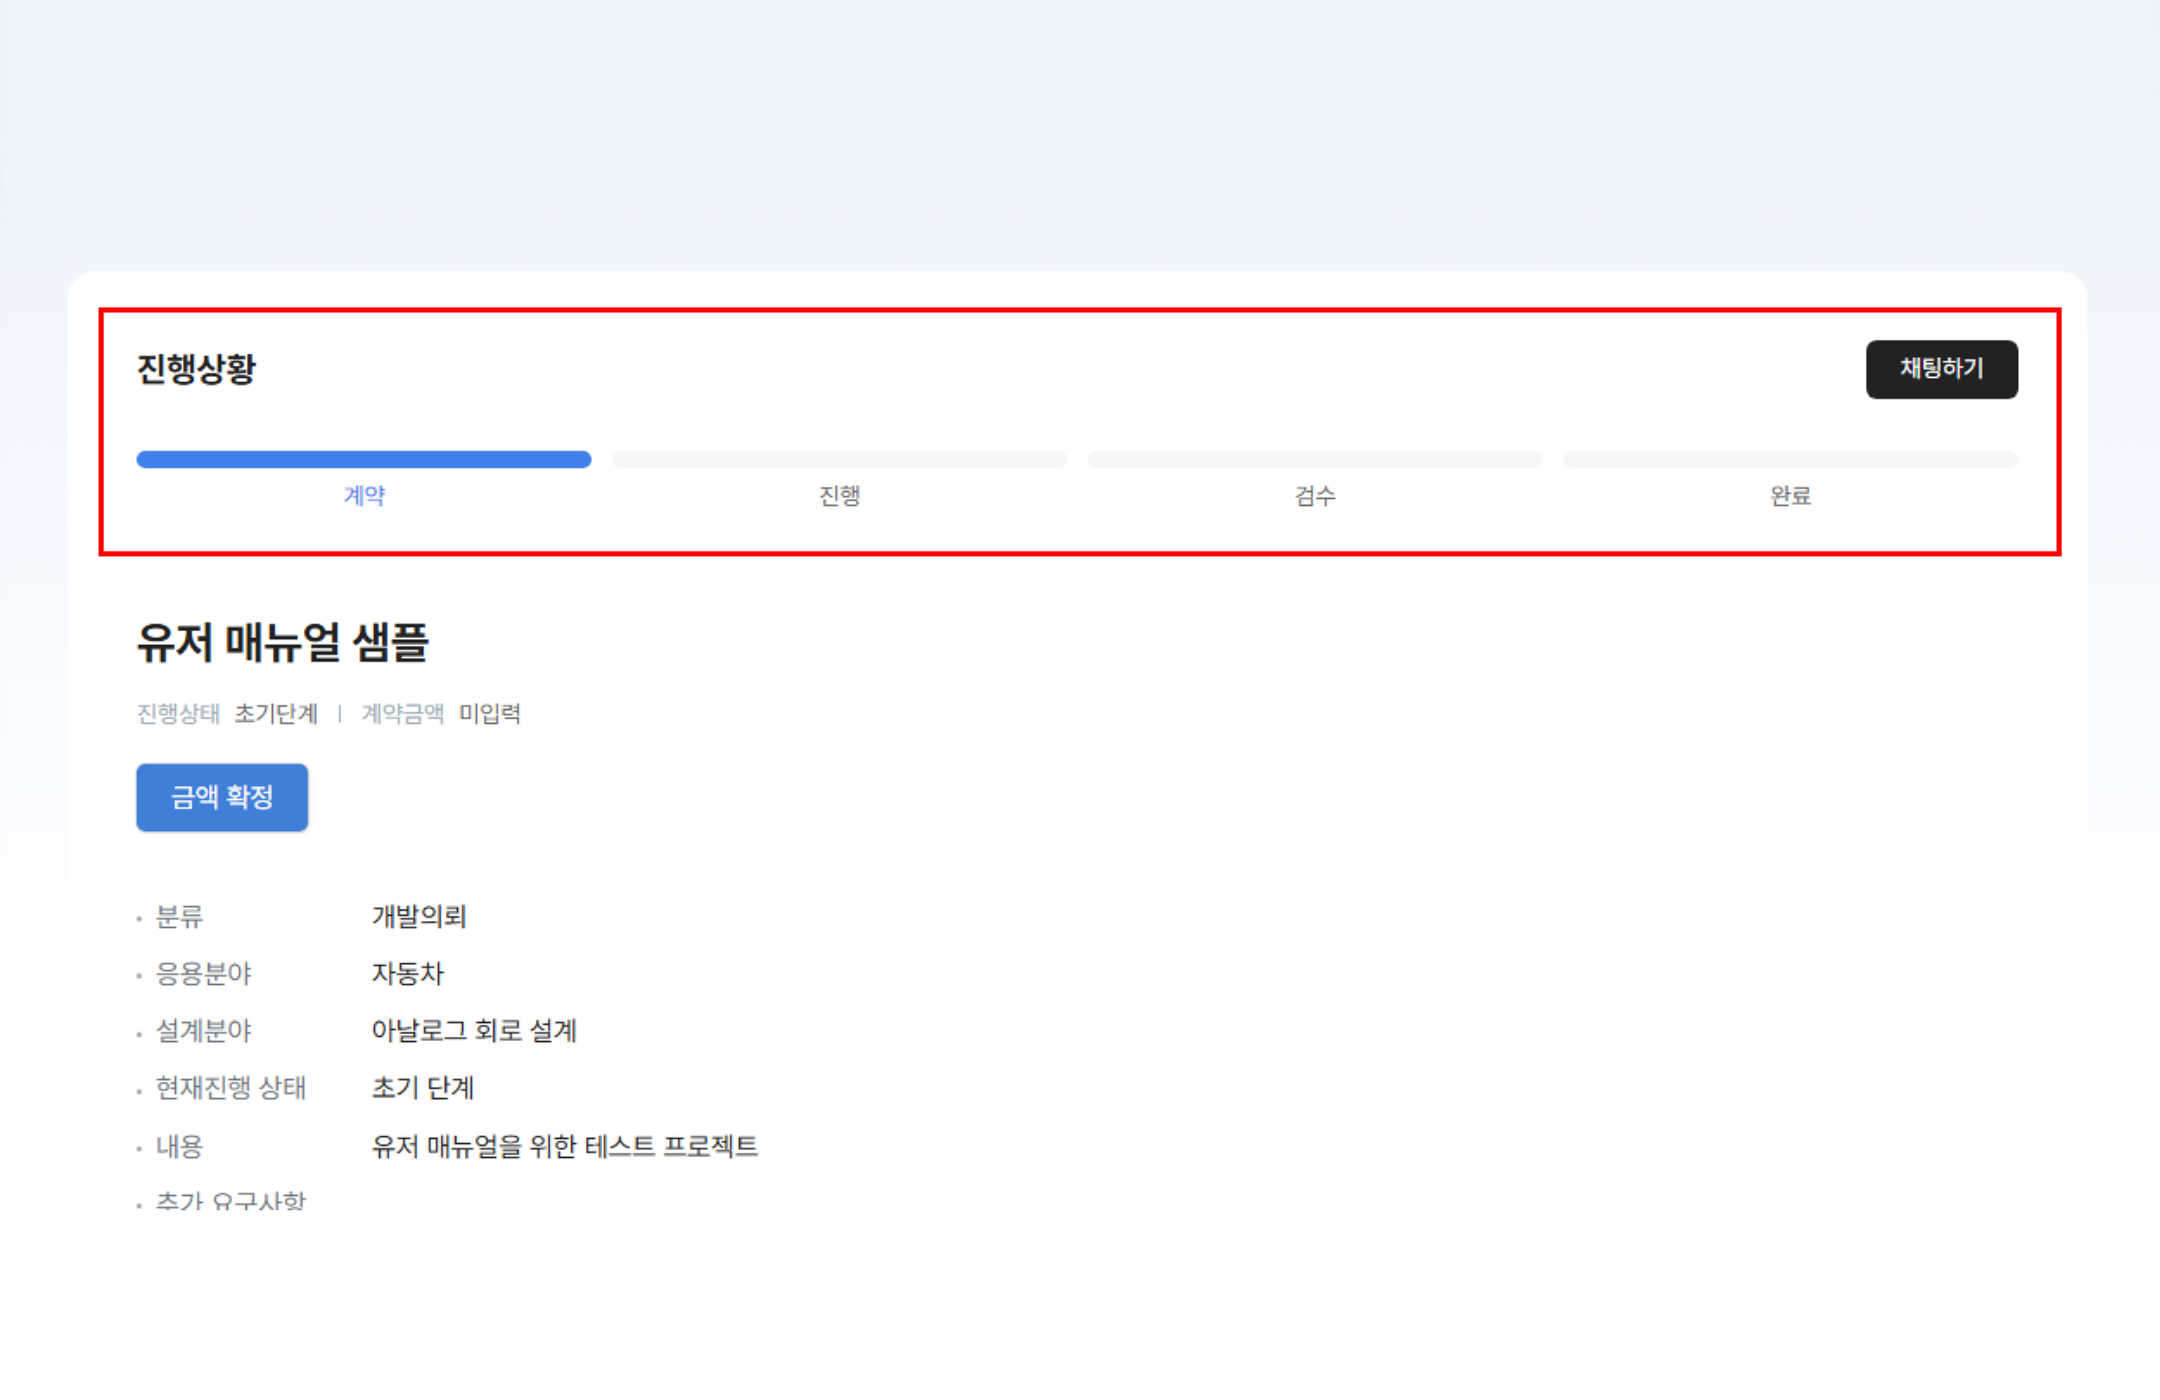Click the 채팅하기 button
The width and height of the screenshot is (2160, 1400).
[1941, 368]
